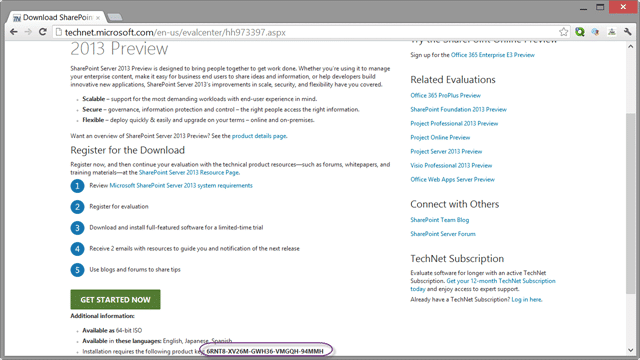
Task: Click the browser forward arrow
Action: pos(28,32)
